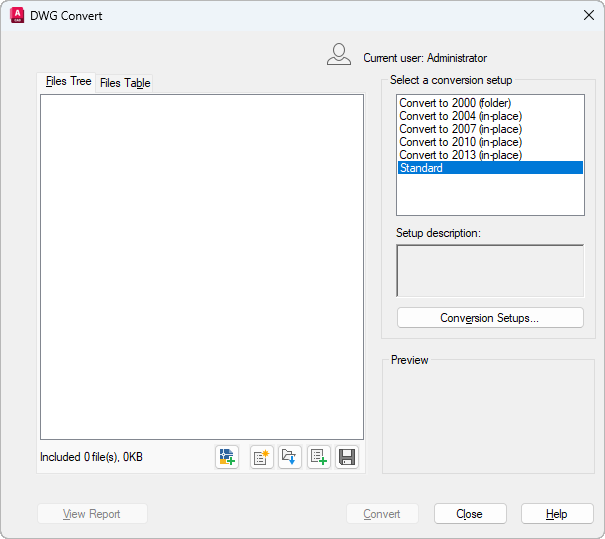This screenshot has width=605, height=539.
Task: Click inside the Setup description box
Action: click(x=490, y=270)
